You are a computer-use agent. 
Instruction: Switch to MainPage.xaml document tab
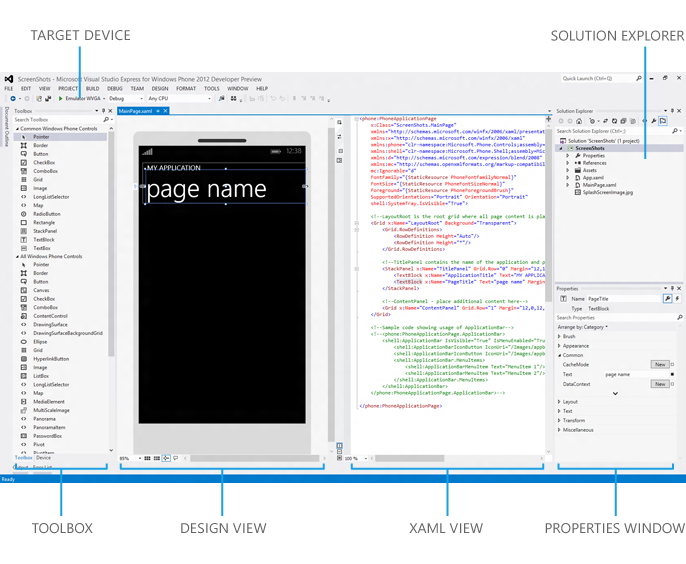135,111
